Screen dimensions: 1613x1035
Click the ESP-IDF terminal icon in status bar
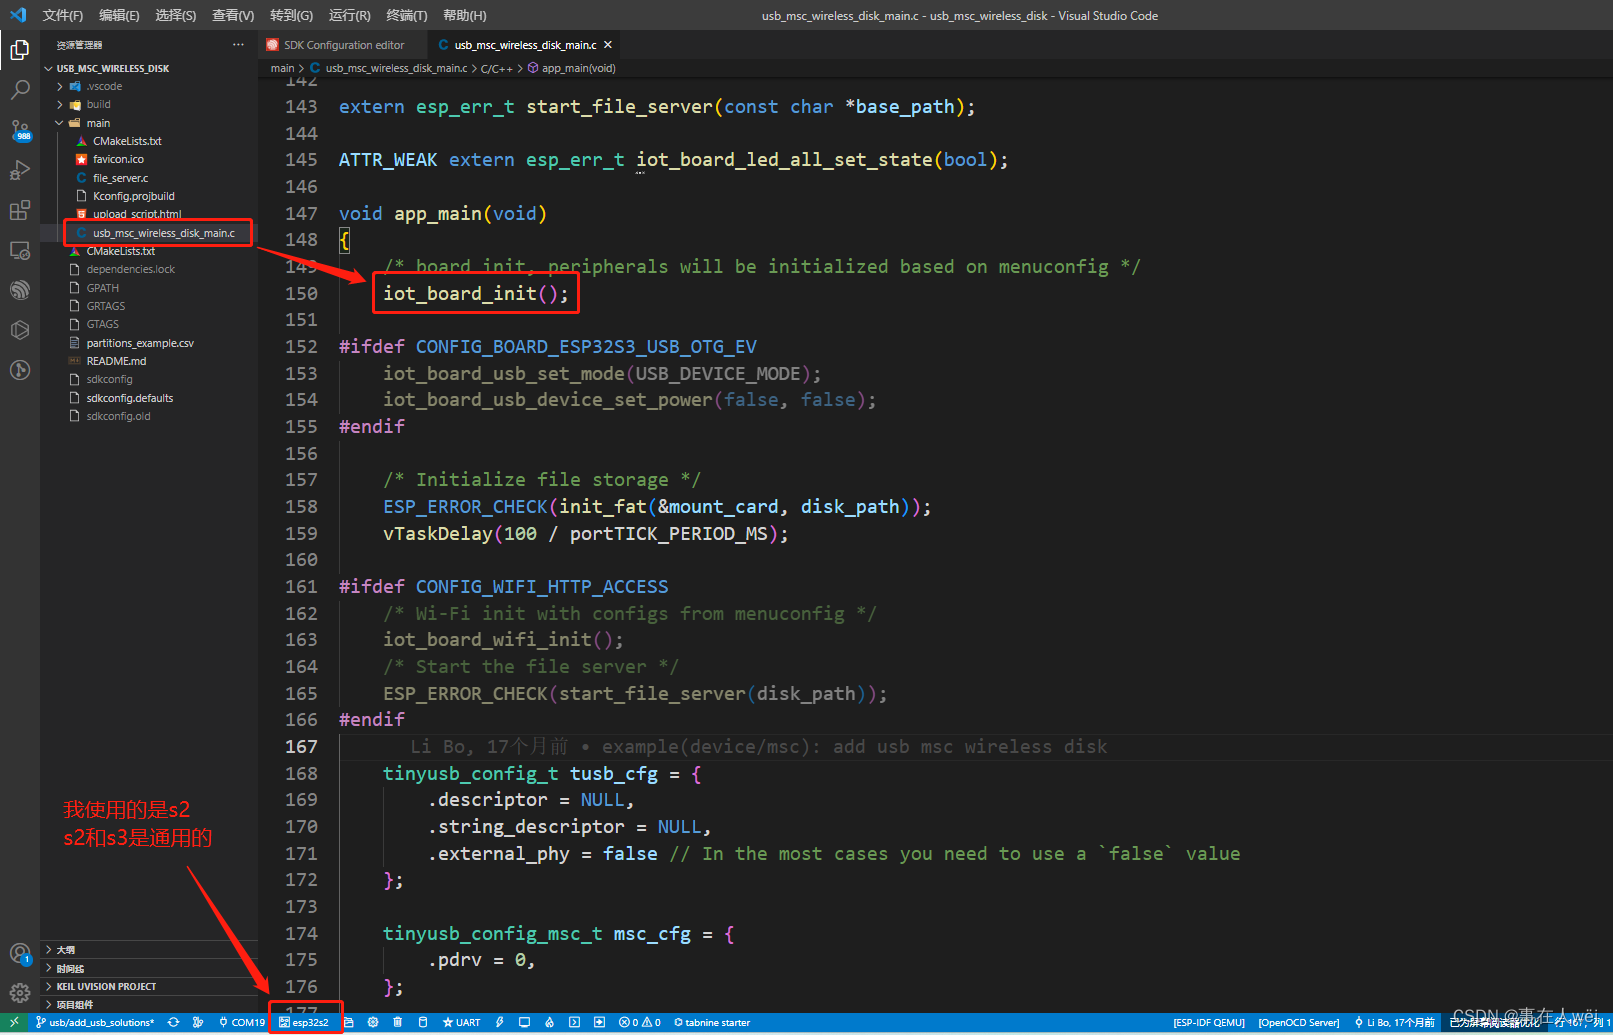[x=574, y=1022]
